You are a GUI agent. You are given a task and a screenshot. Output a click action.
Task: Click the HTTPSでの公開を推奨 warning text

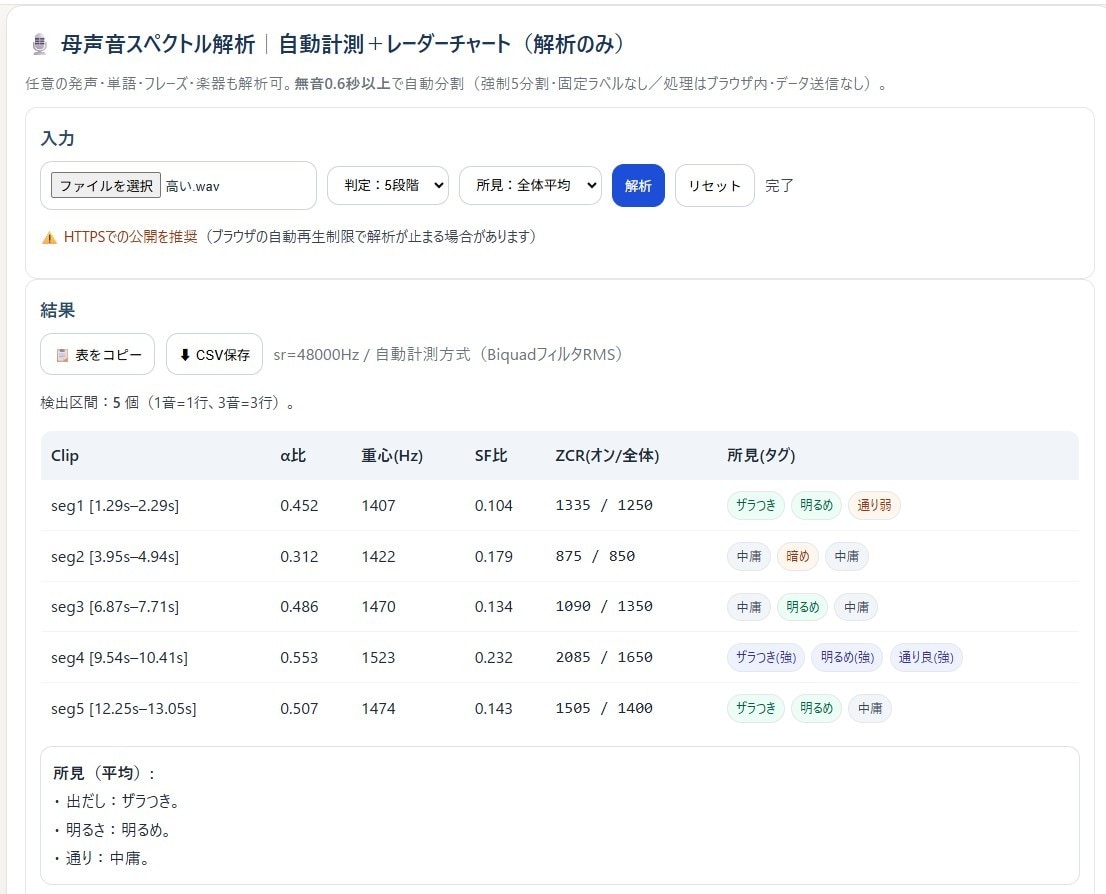click(130, 237)
